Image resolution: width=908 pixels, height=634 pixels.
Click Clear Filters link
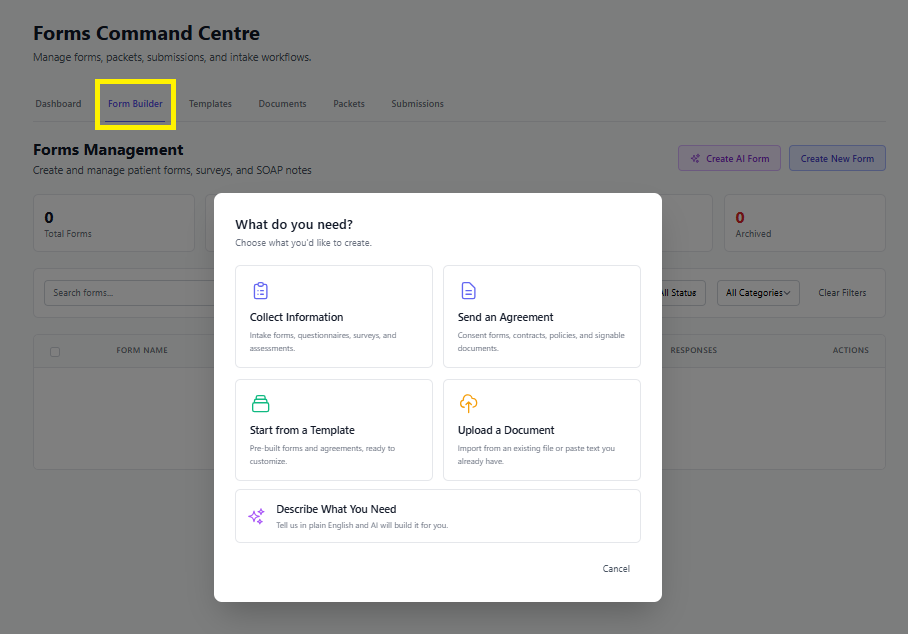click(x=842, y=293)
